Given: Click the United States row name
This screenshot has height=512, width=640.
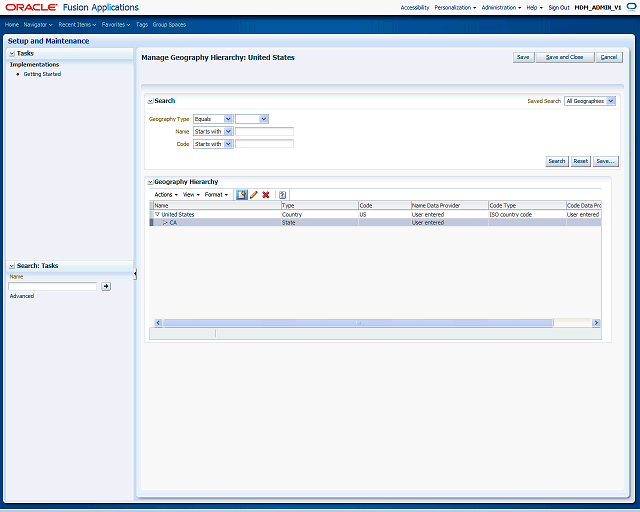Looking at the screenshot, I should 178,214.
